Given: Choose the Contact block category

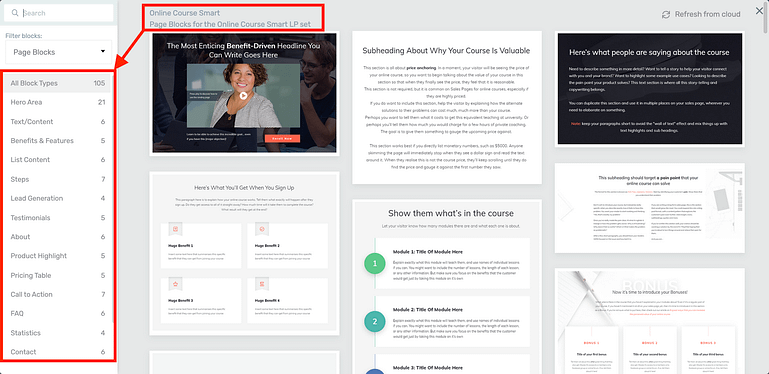Looking at the screenshot, I should click(x=58, y=352).
